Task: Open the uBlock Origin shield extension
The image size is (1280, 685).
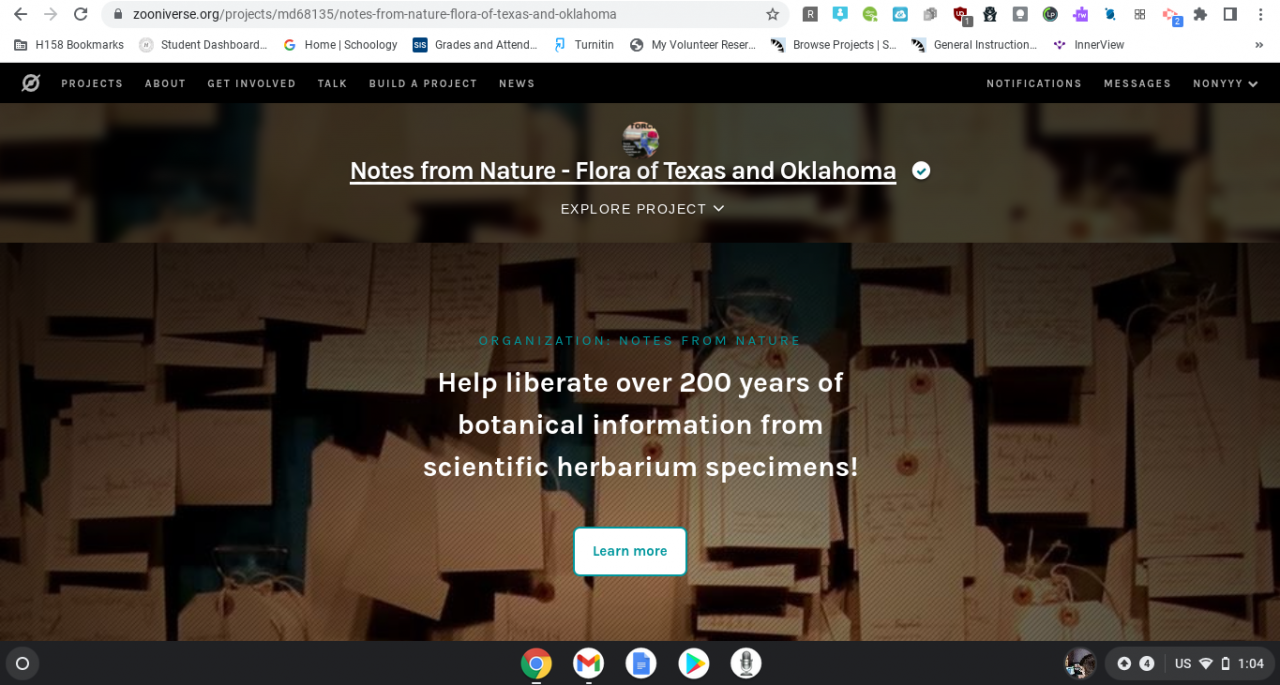Action: (961, 15)
